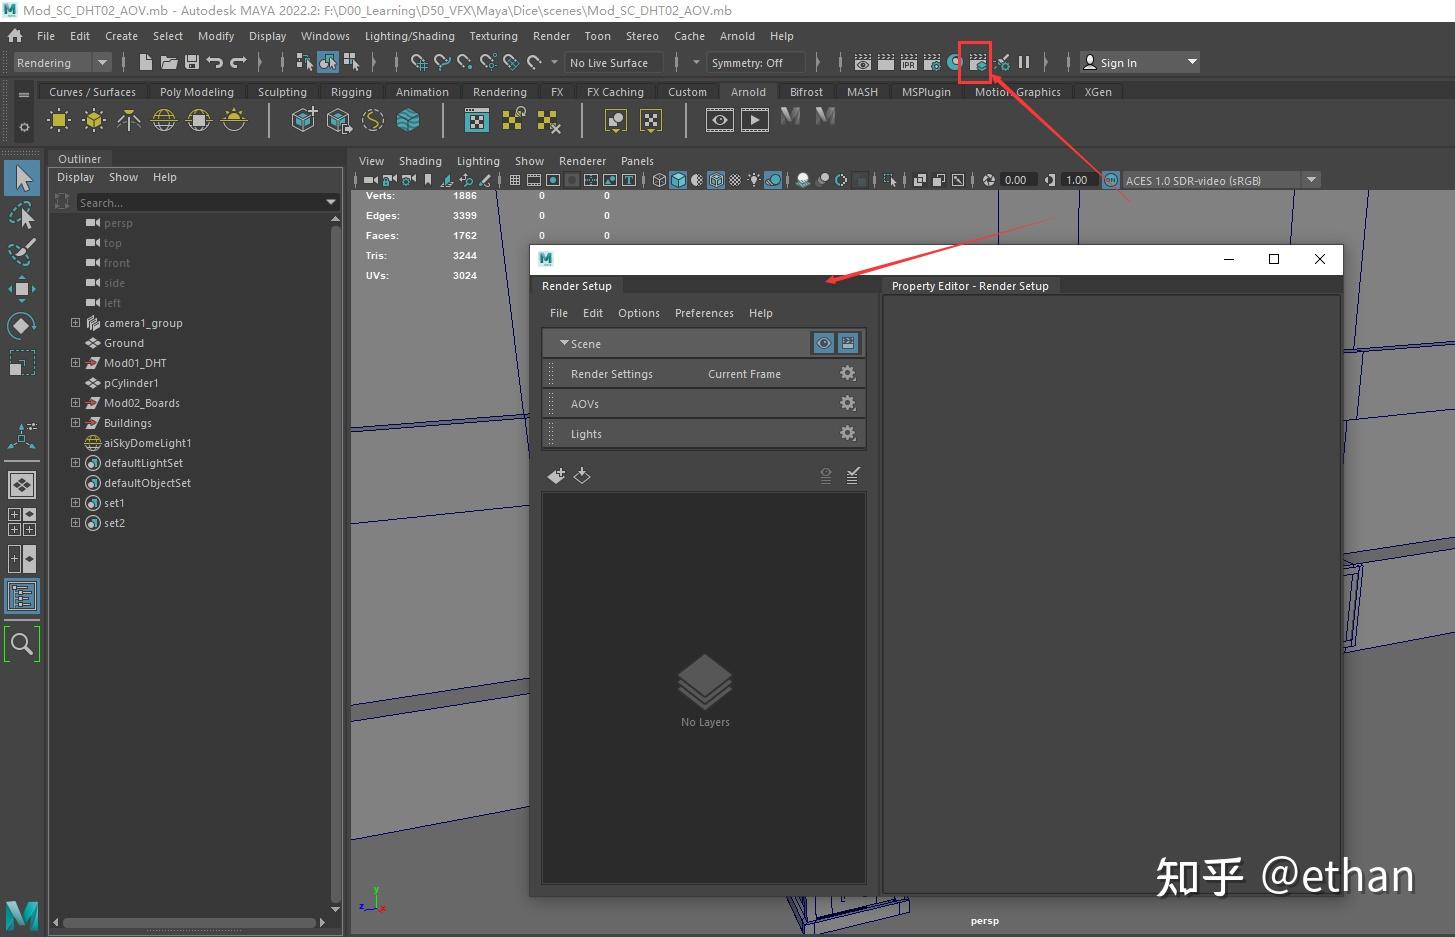Click the save scene icon
Viewport: 1455px width, 937px height.
coord(192,63)
